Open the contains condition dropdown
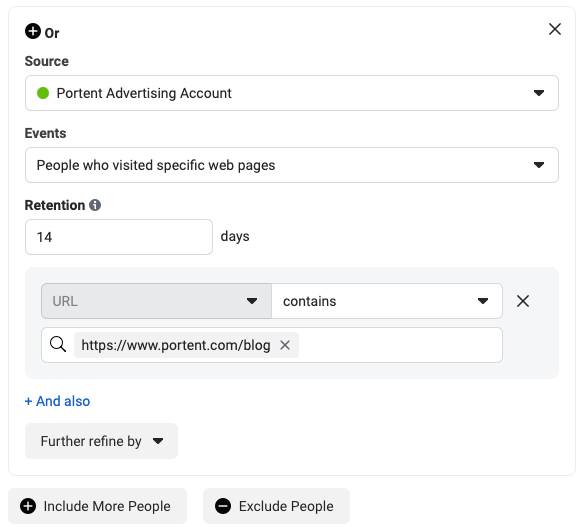Image resolution: width=586 pixels, height=527 pixels. pos(387,301)
